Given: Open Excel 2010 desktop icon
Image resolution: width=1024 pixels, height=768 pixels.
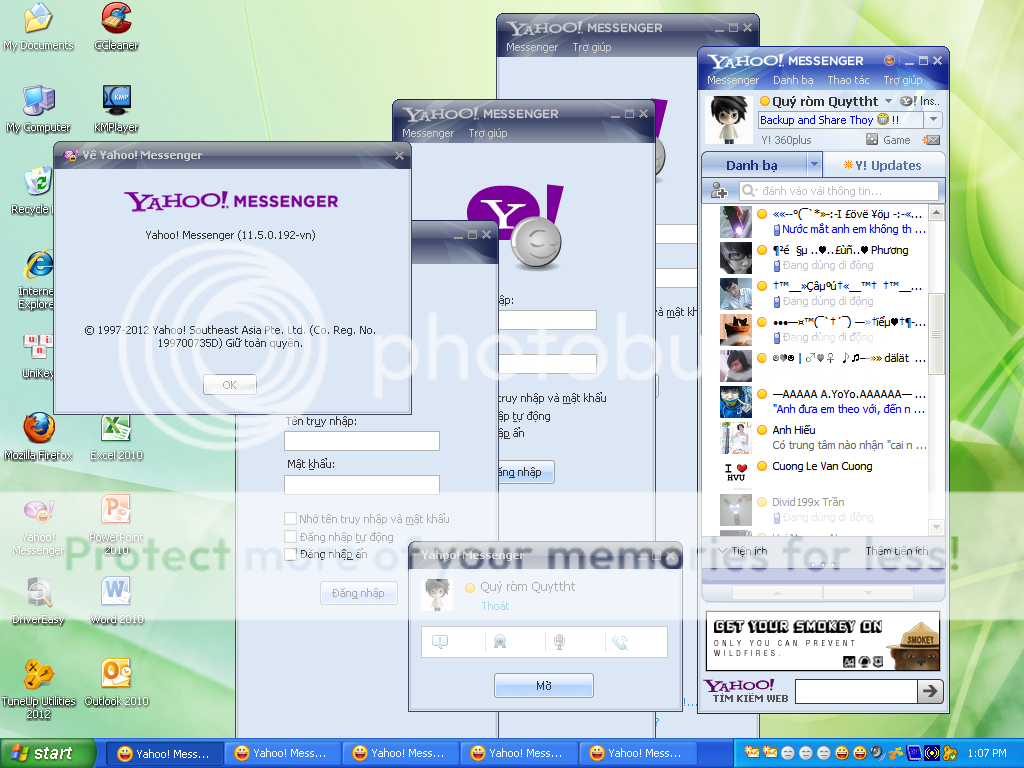Looking at the screenshot, I should click(x=116, y=436).
